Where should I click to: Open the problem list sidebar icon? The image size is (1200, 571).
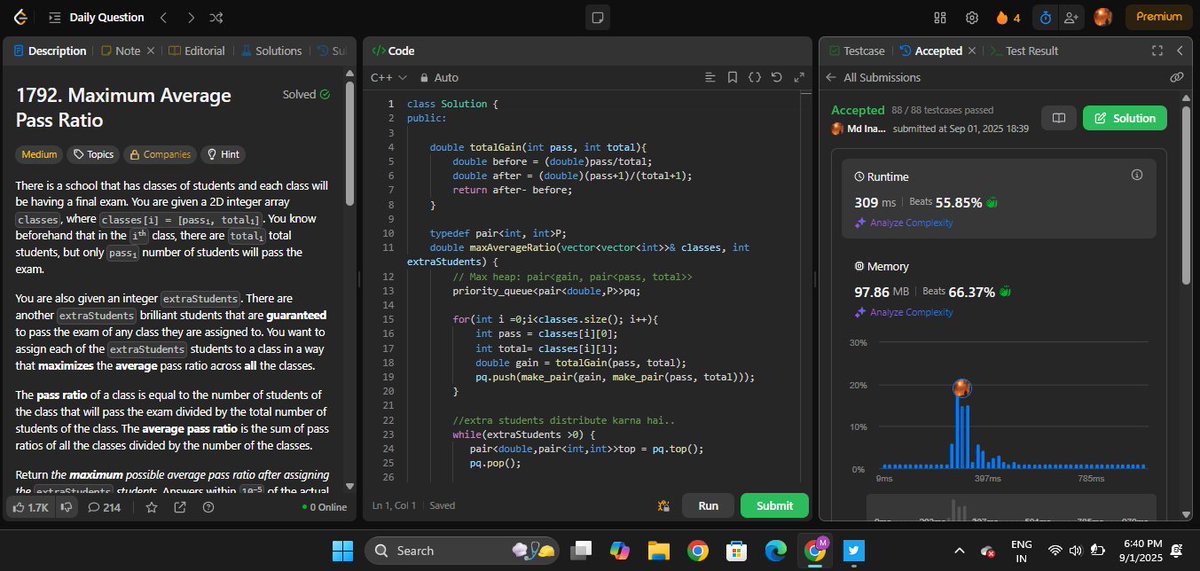tap(55, 17)
